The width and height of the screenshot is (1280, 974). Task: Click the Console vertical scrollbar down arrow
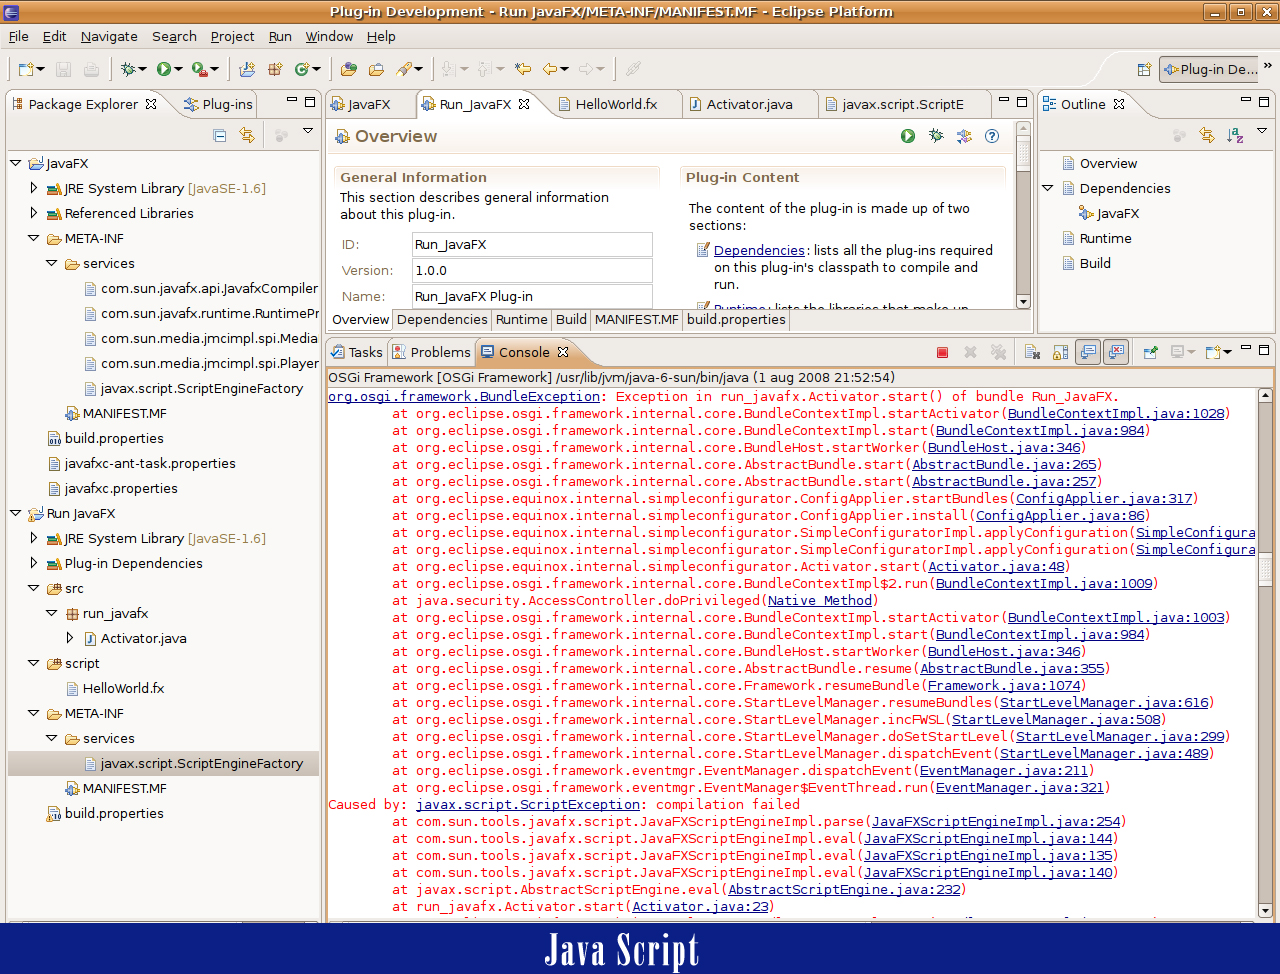point(1265,911)
